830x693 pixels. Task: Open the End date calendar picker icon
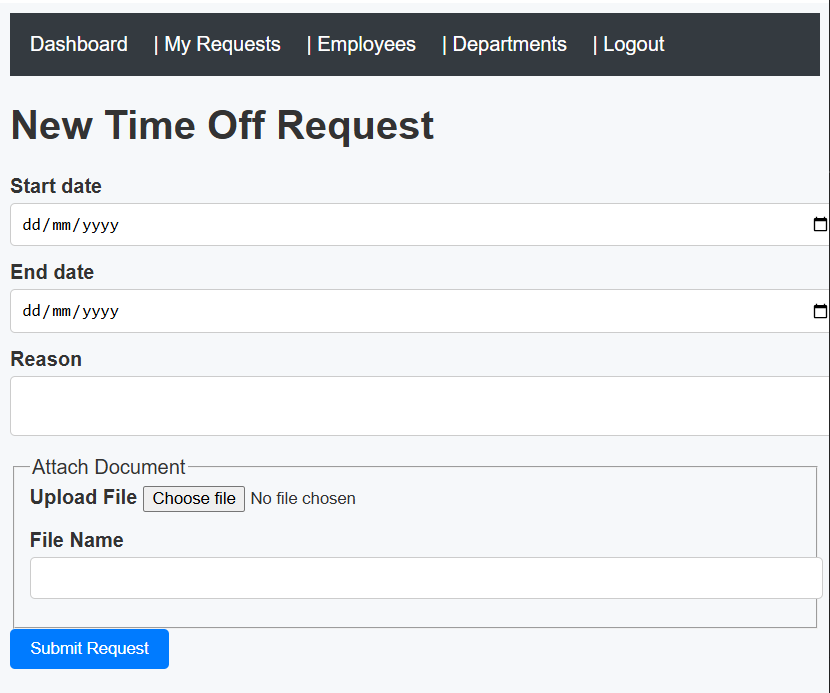[x=820, y=311]
